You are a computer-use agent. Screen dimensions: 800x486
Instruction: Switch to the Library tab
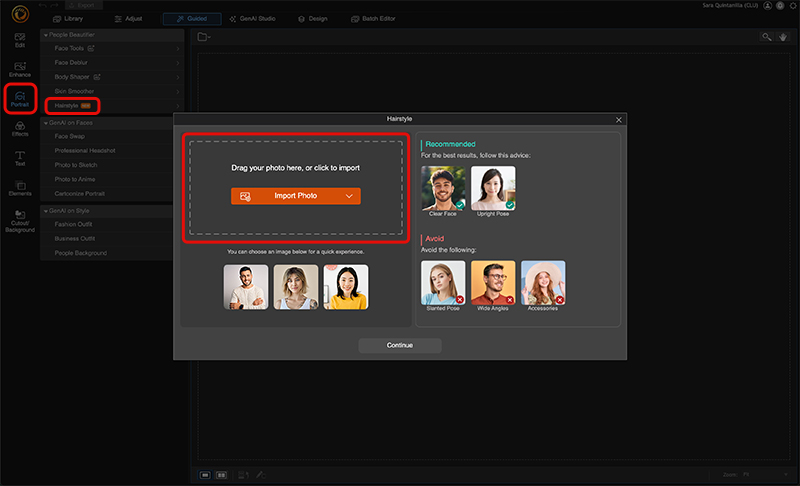(68, 19)
